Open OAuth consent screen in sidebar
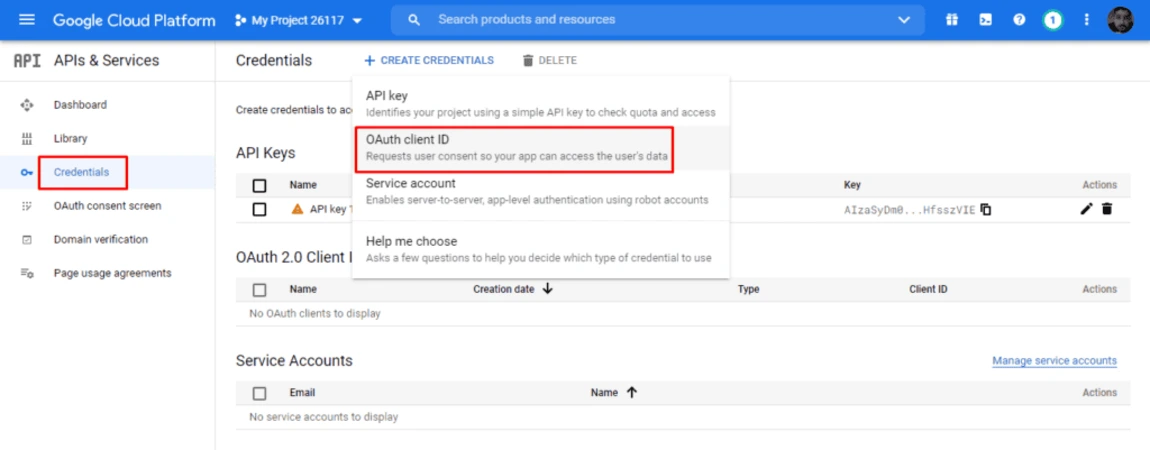The height and width of the screenshot is (450, 1150). (x=107, y=206)
